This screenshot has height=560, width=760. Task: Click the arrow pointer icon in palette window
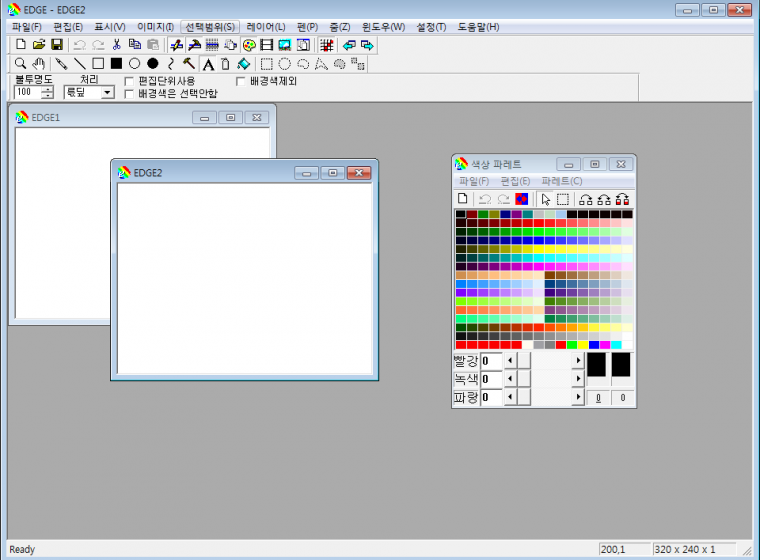point(545,199)
